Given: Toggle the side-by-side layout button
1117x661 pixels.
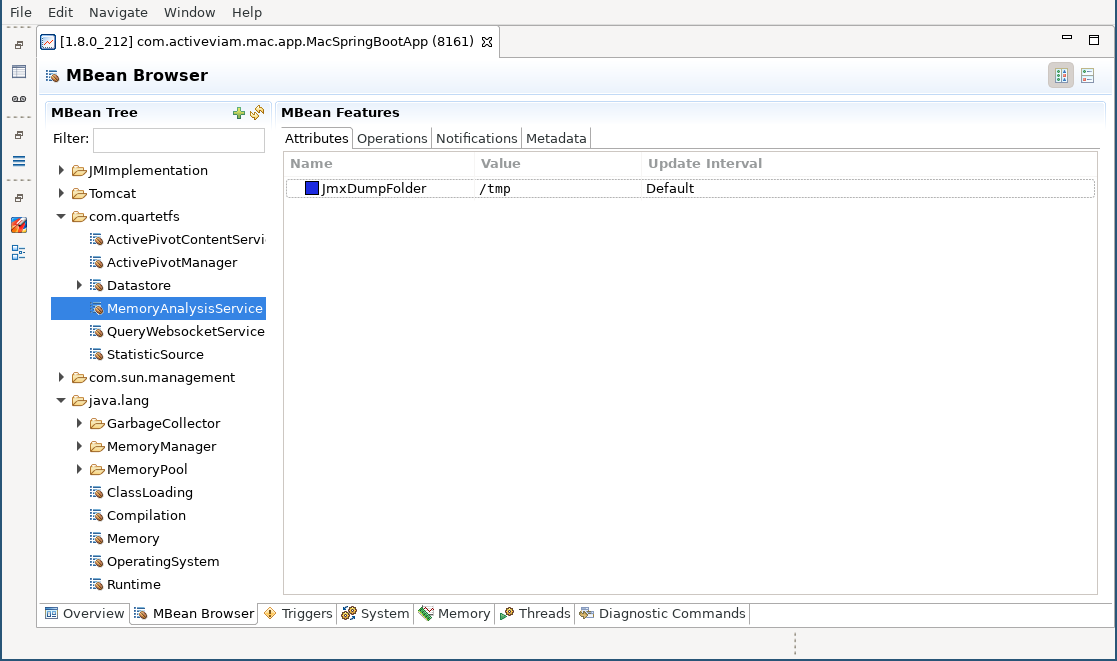Looking at the screenshot, I should [1060, 76].
